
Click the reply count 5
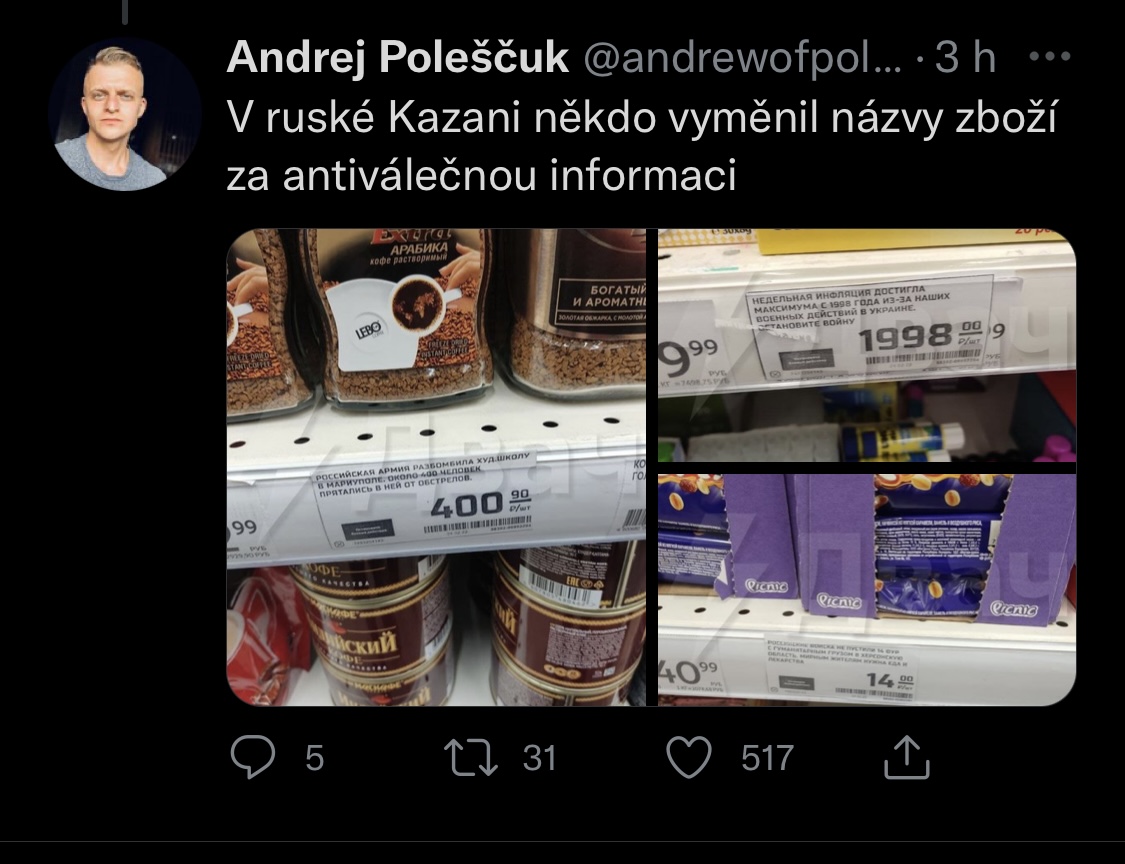[314, 758]
